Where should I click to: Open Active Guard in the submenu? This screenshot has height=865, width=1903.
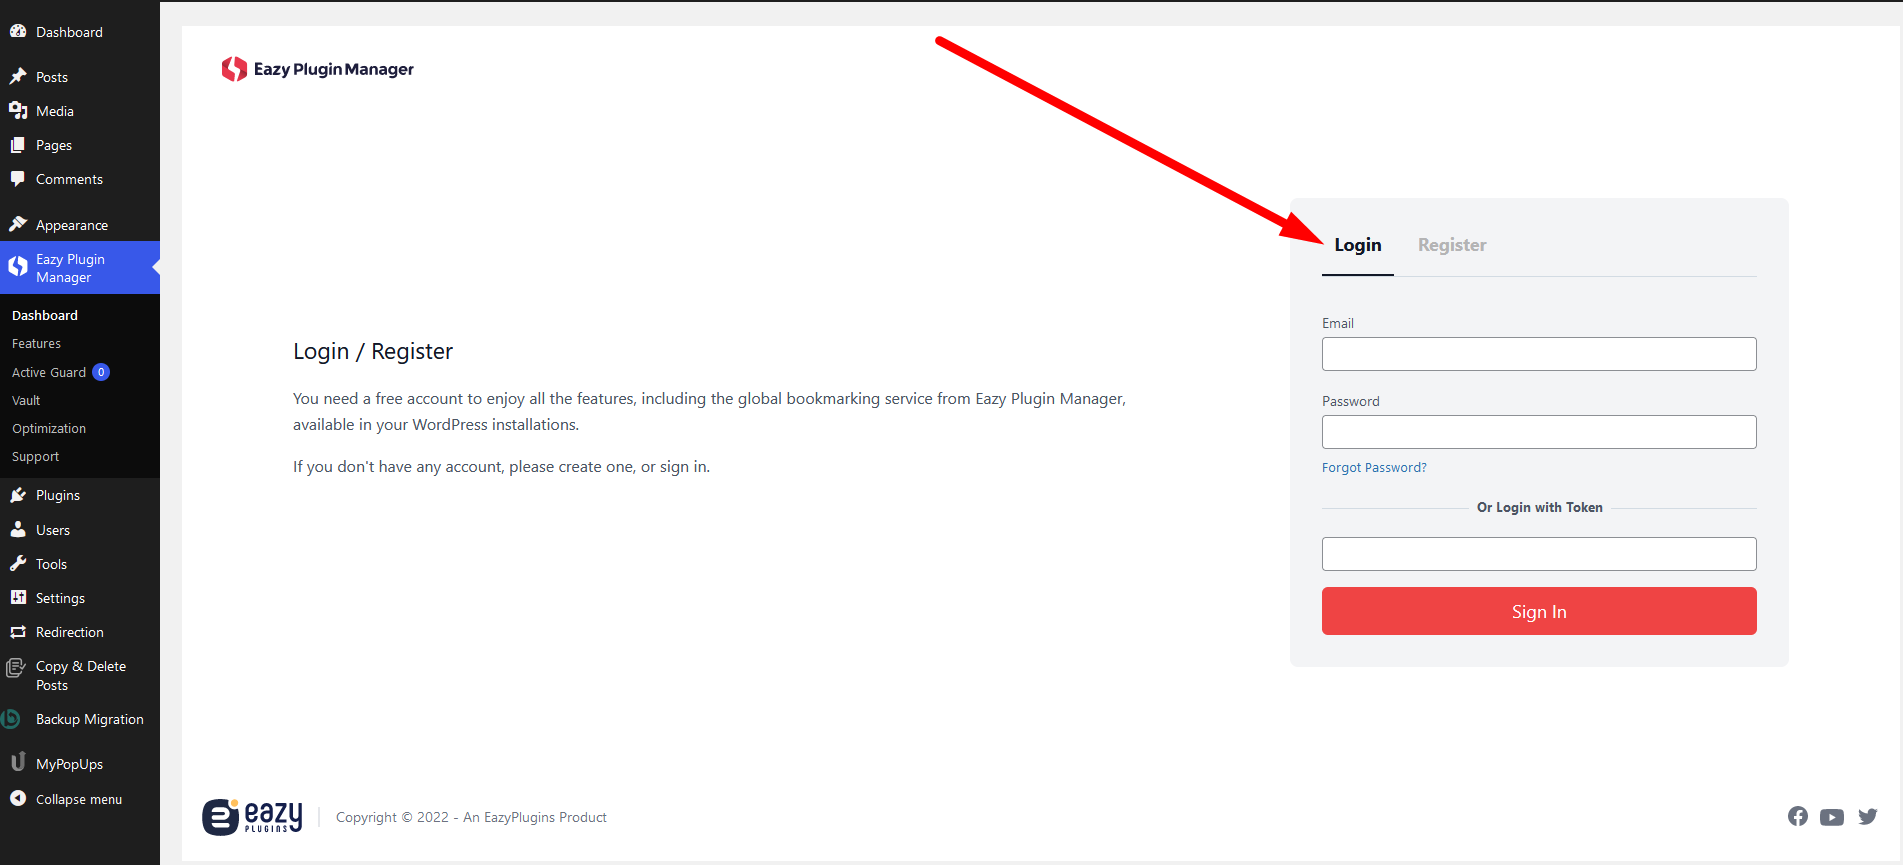[x=49, y=372]
